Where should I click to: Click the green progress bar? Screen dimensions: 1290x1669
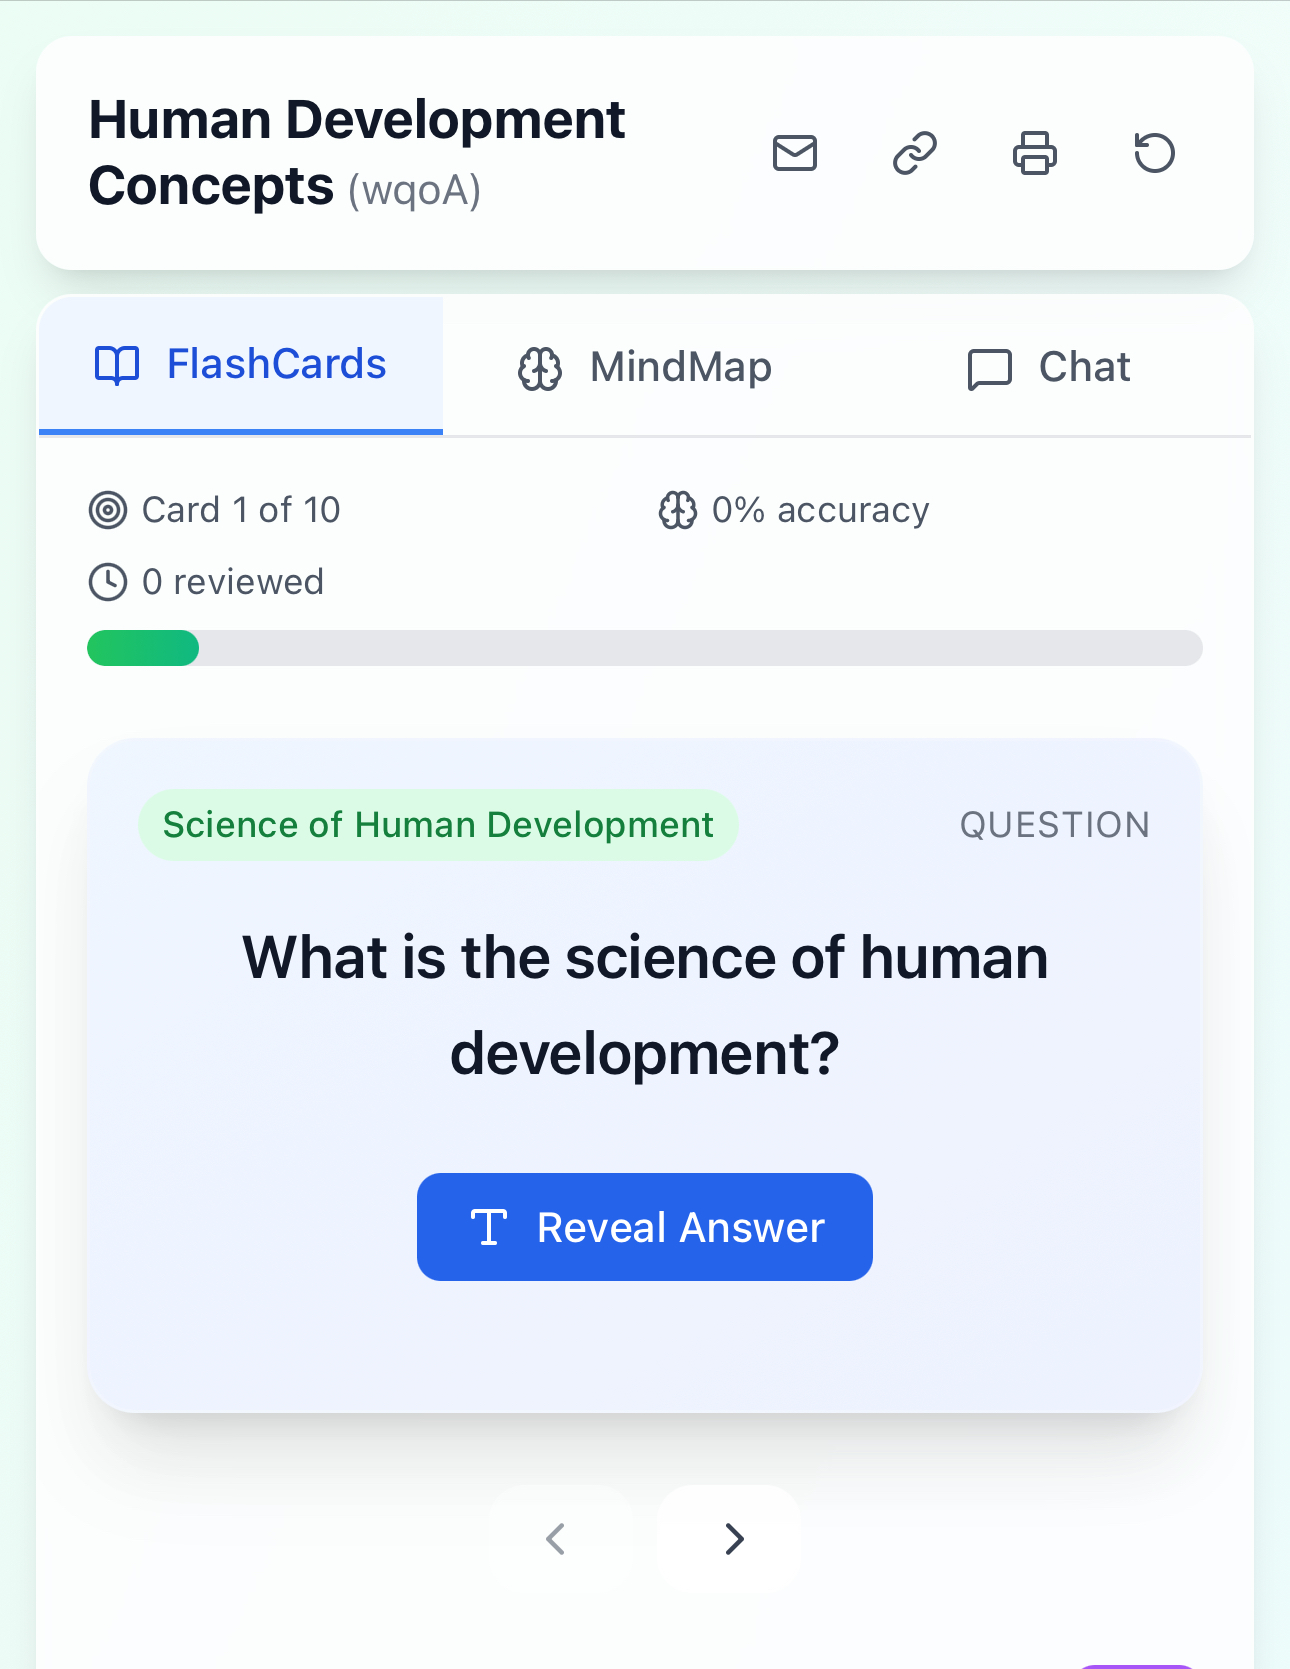[x=144, y=648]
